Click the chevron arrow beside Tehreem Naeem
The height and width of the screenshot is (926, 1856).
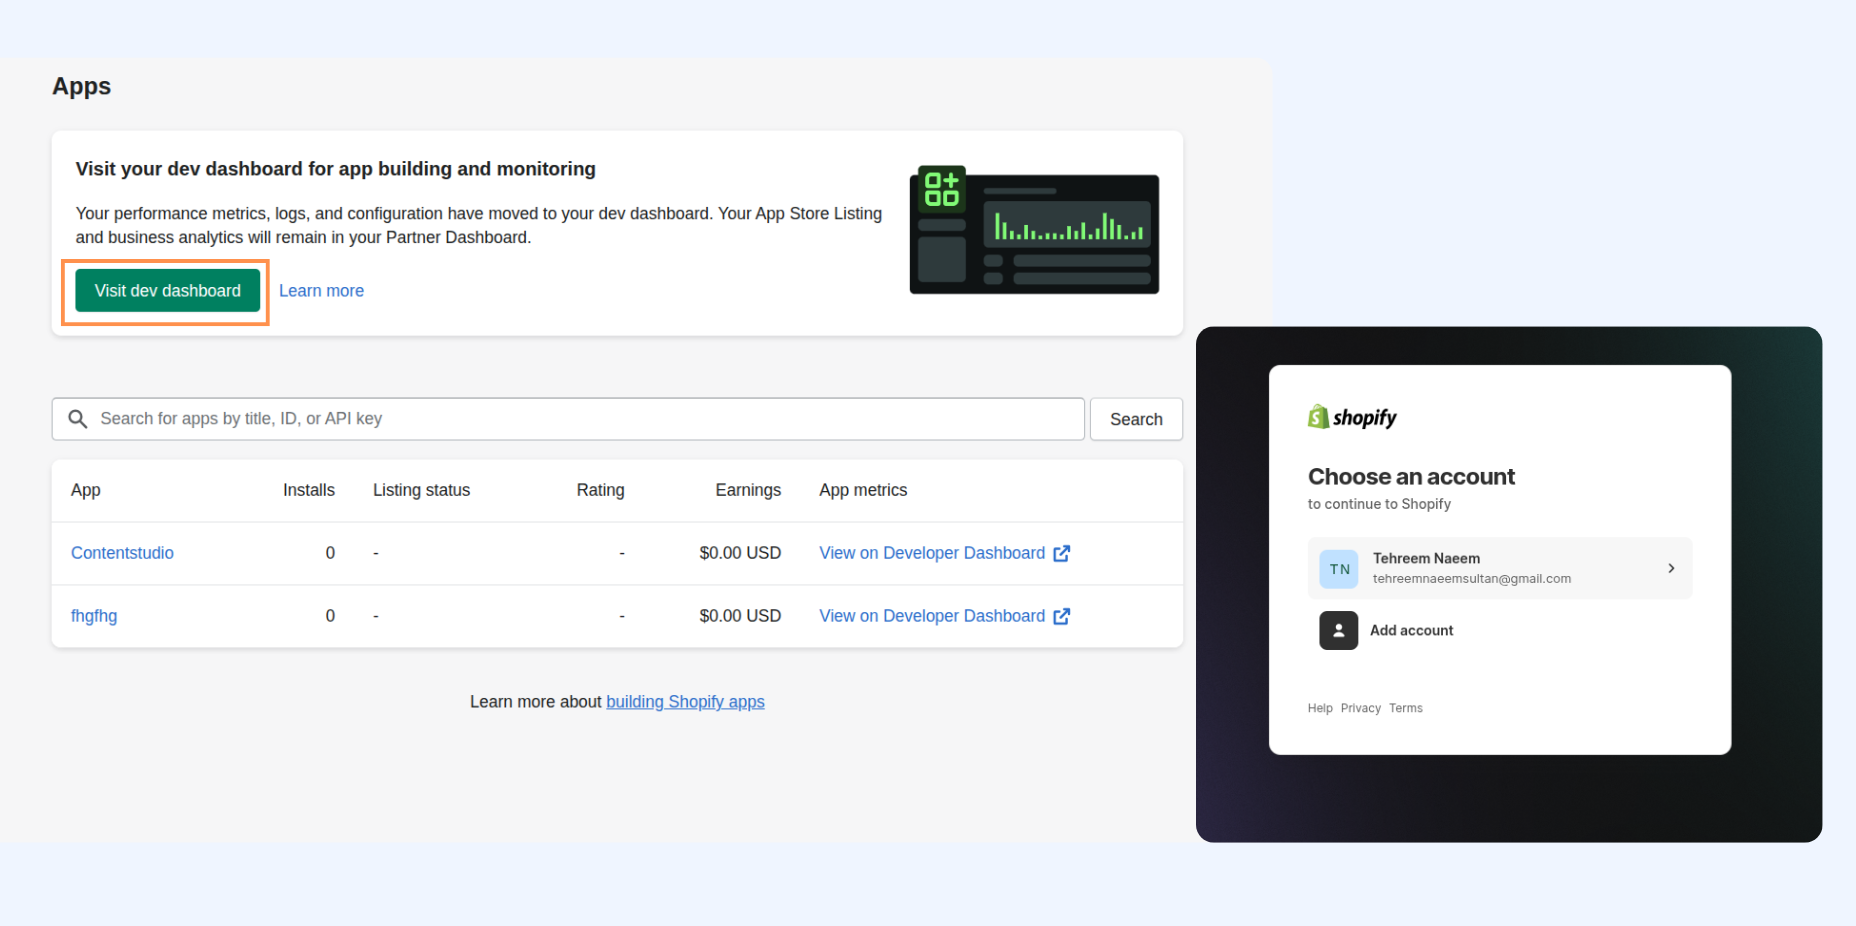click(1671, 568)
